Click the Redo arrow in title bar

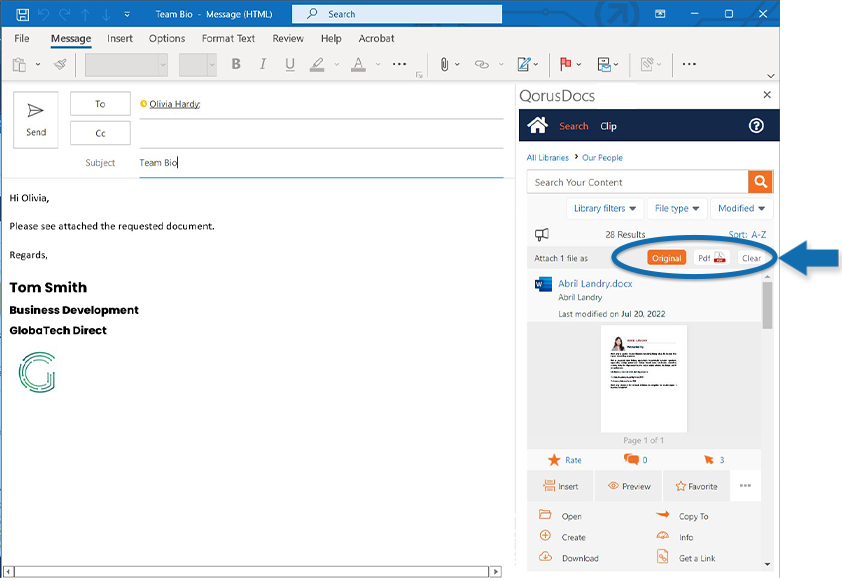[x=64, y=14]
